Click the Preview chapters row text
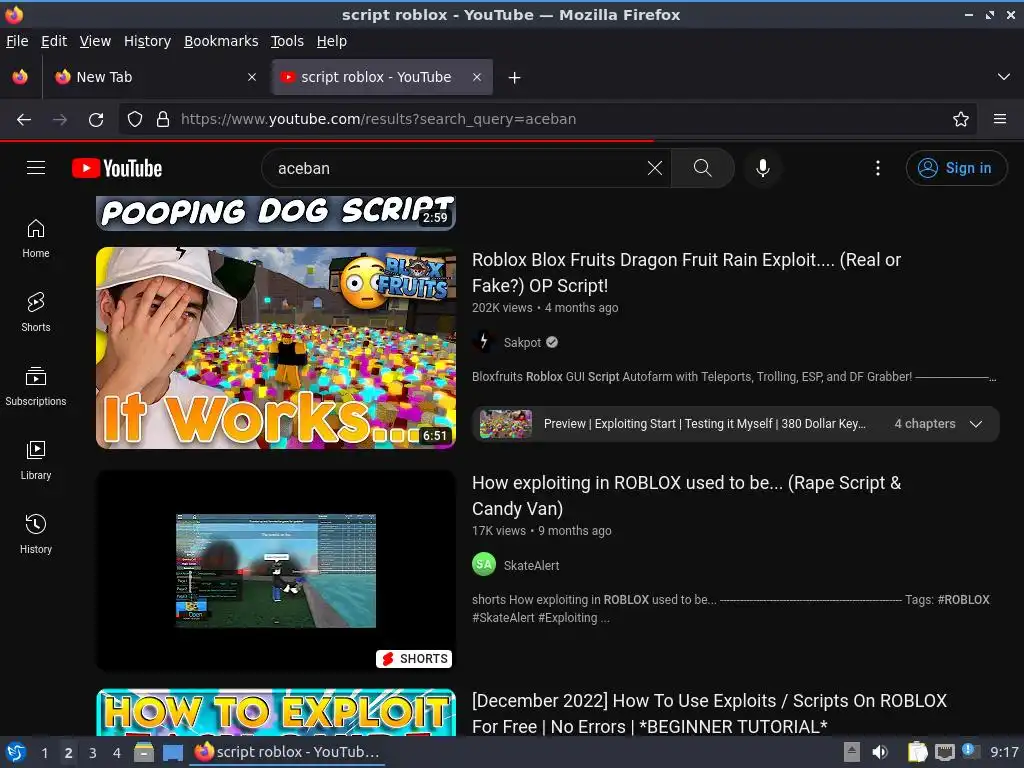This screenshot has height=768, width=1024. 705,424
